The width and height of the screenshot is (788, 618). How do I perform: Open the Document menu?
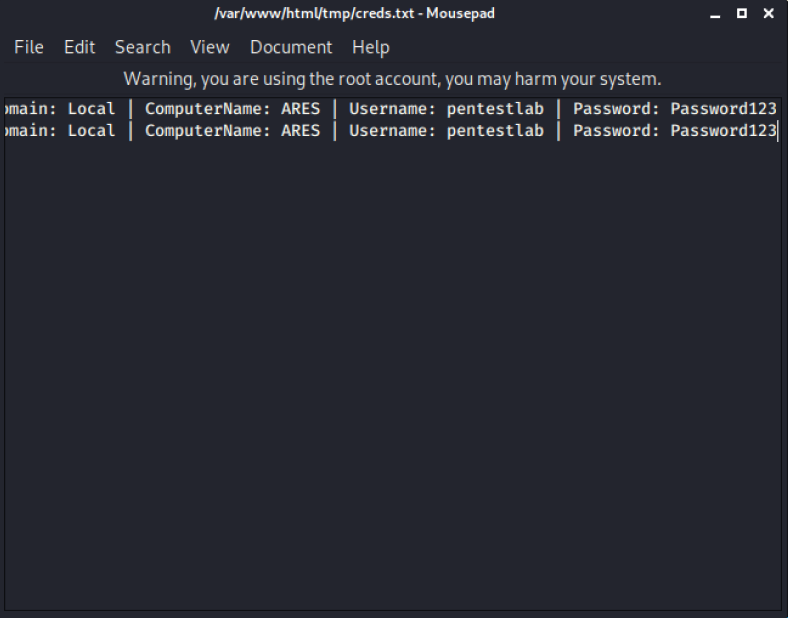pyautogui.click(x=291, y=47)
